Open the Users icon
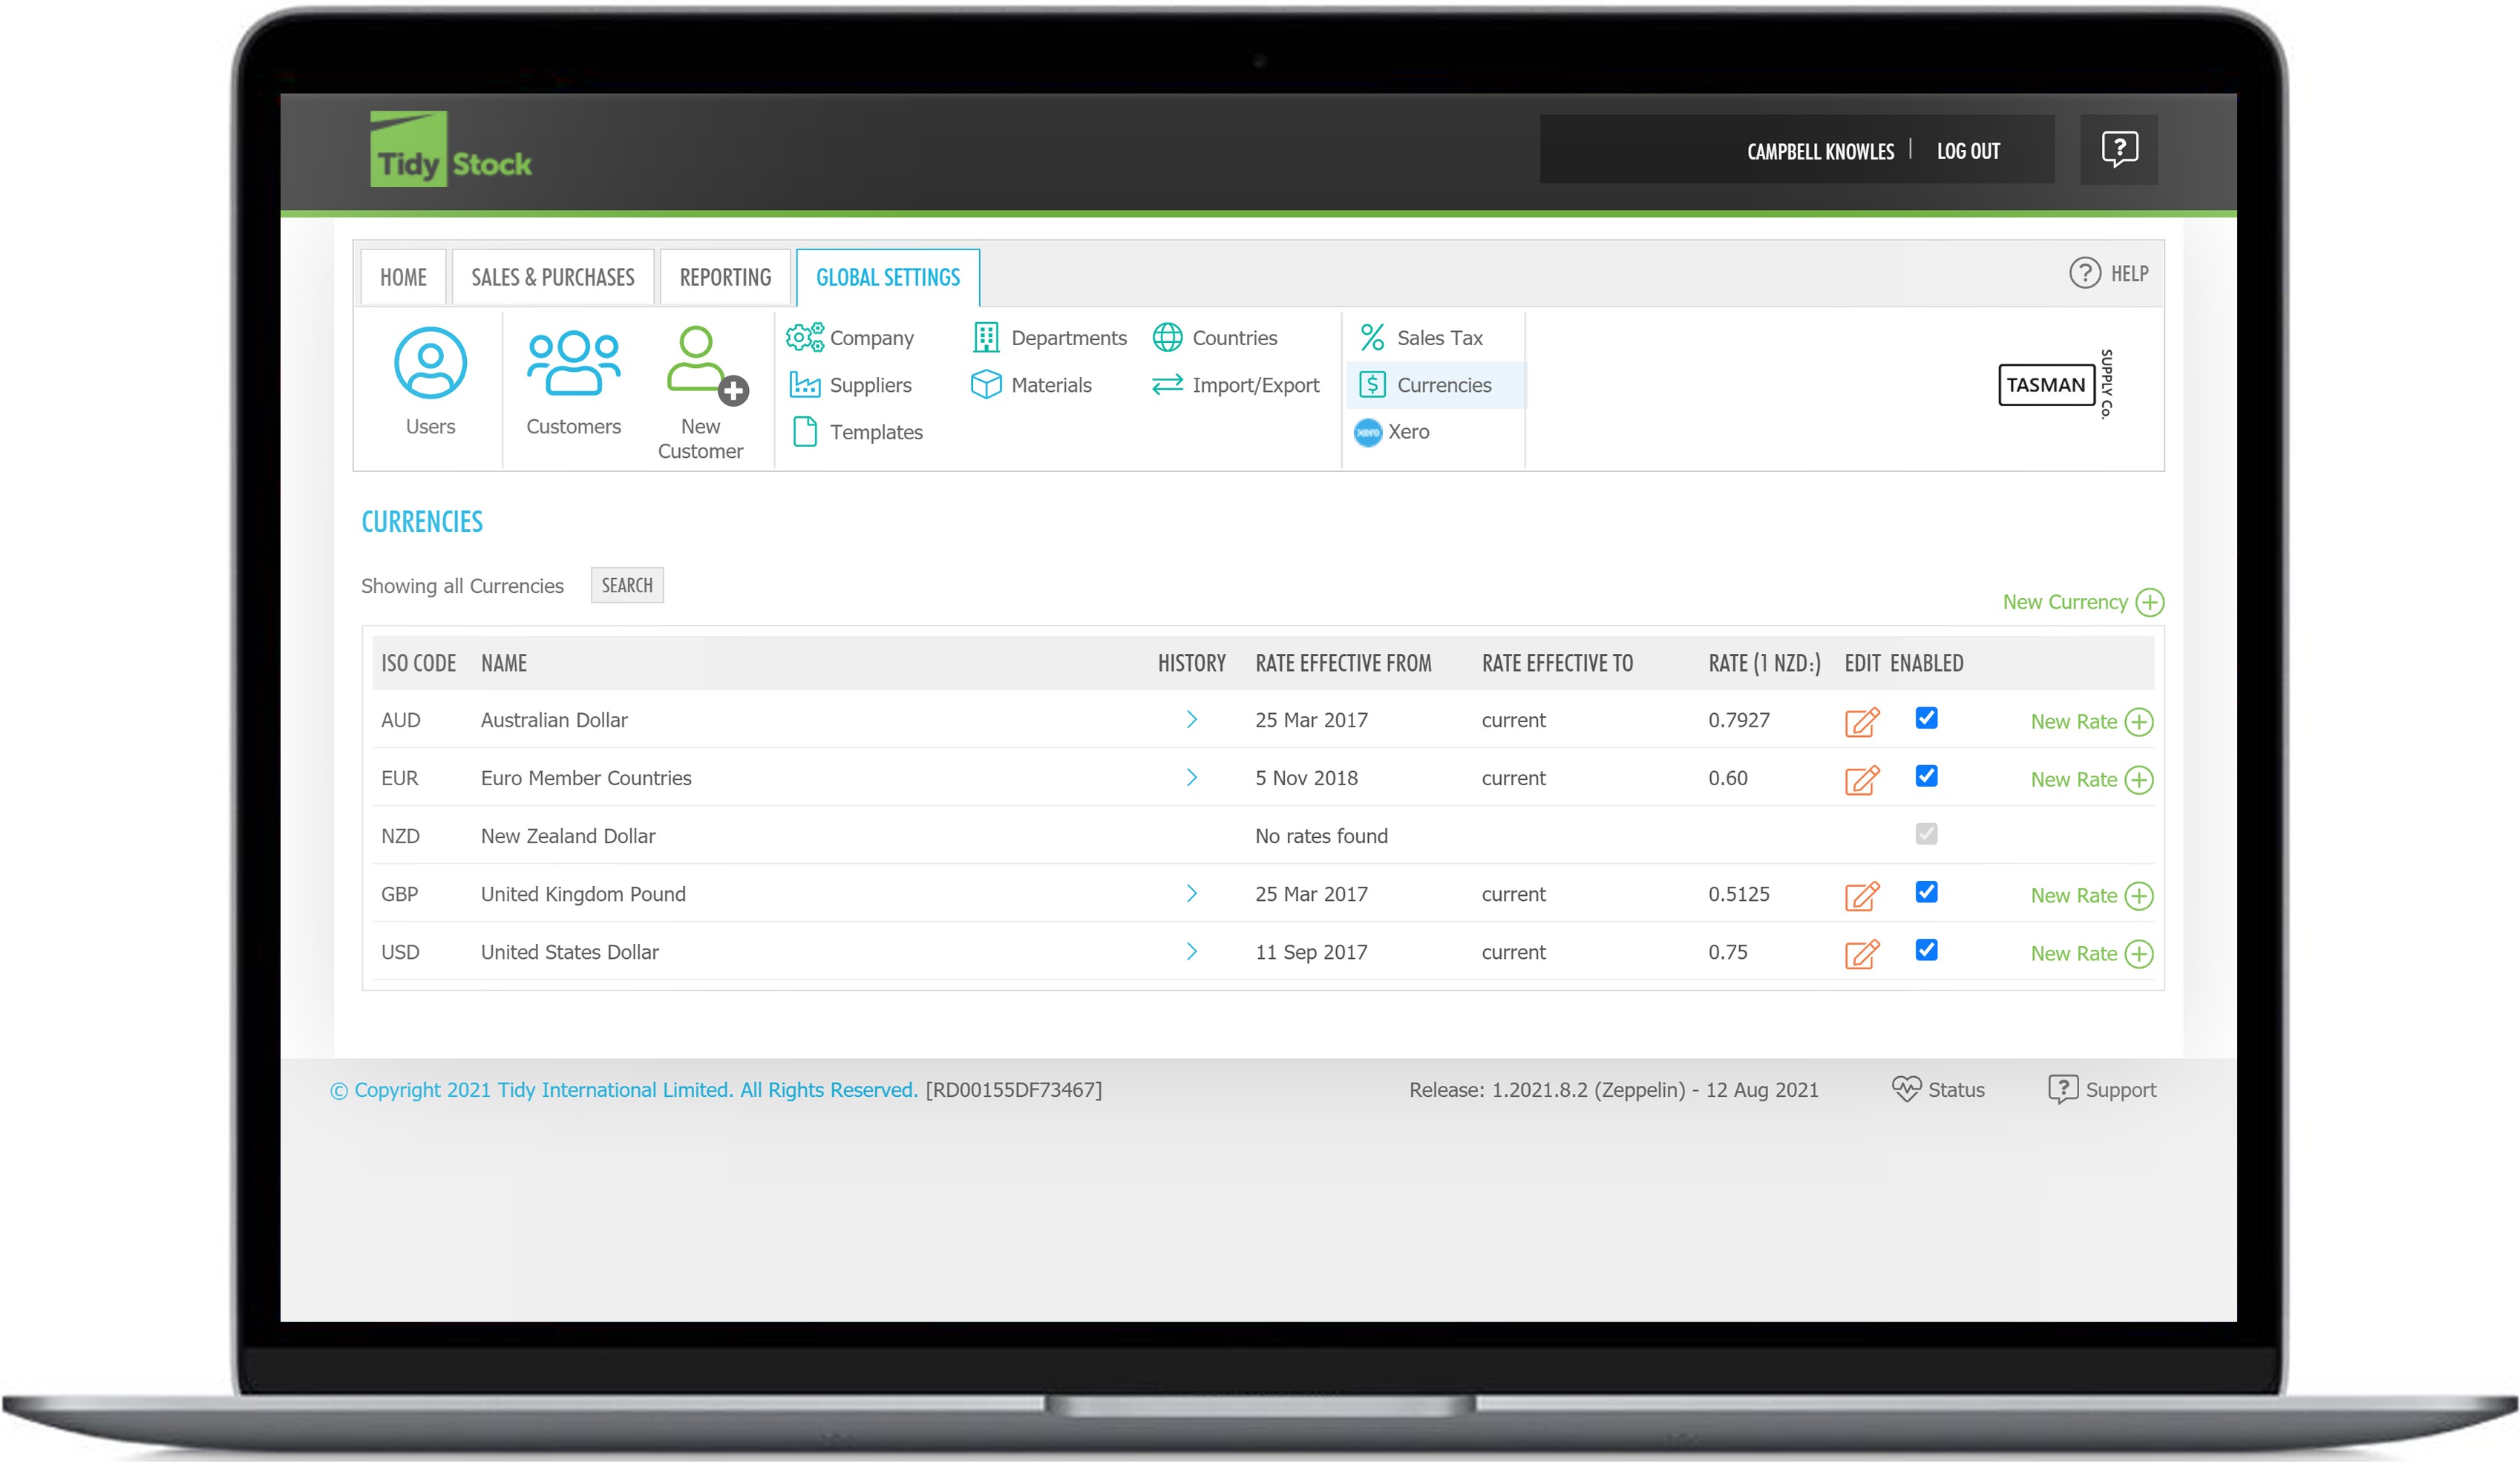Viewport: 2520px width, 1462px height. [430, 364]
